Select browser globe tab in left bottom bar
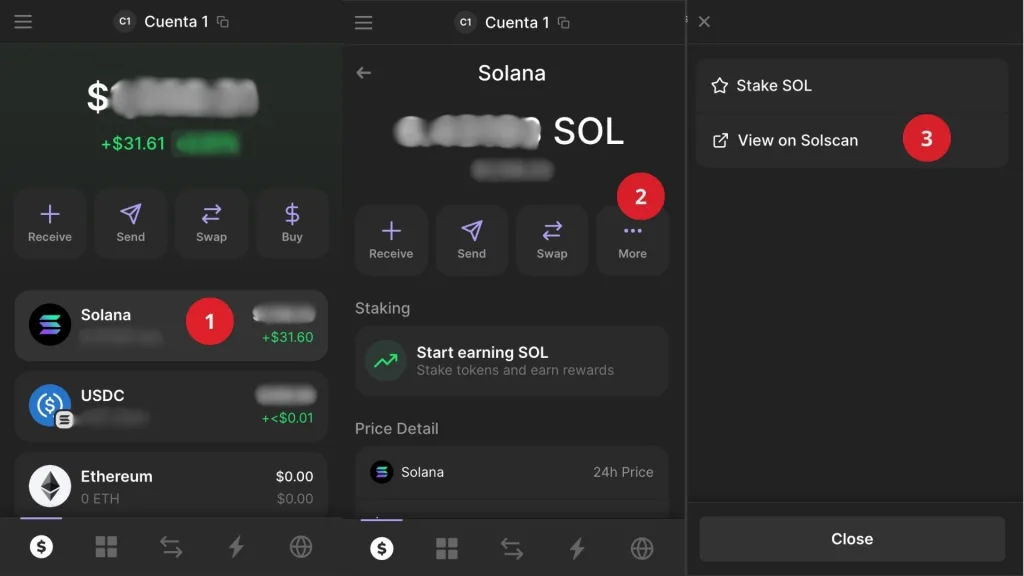Image resolution: width=1024 pixels, height=576 pixels. point(301,547)
